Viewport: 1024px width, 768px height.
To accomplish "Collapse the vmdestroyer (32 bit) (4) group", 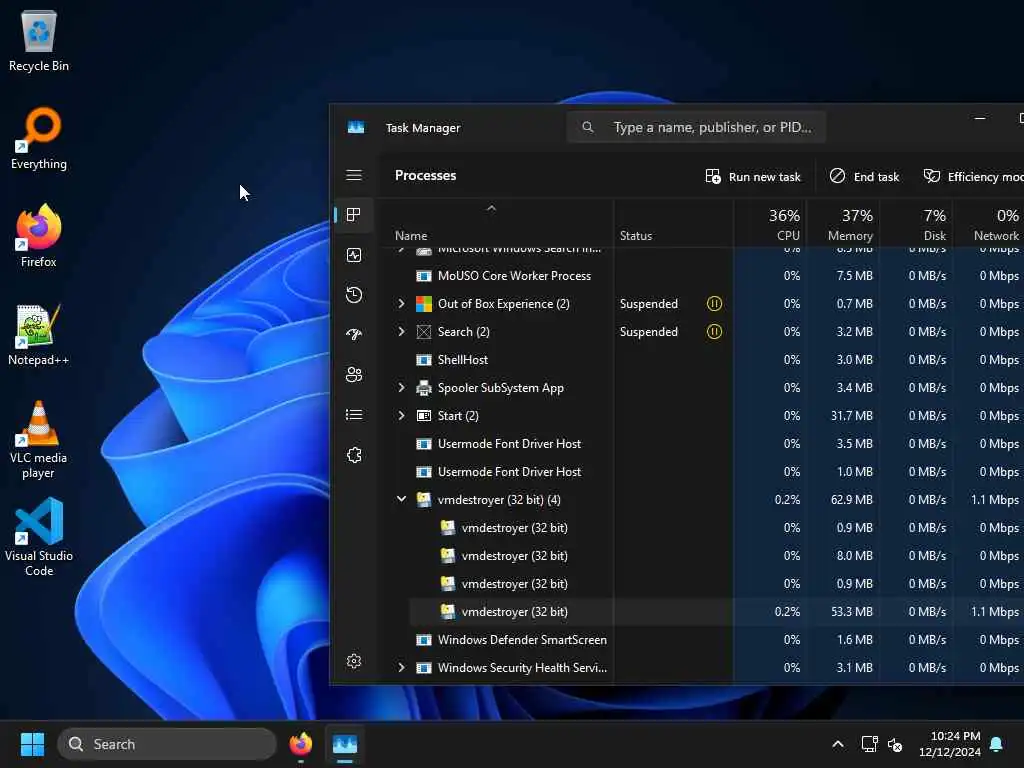I will 401,500.
